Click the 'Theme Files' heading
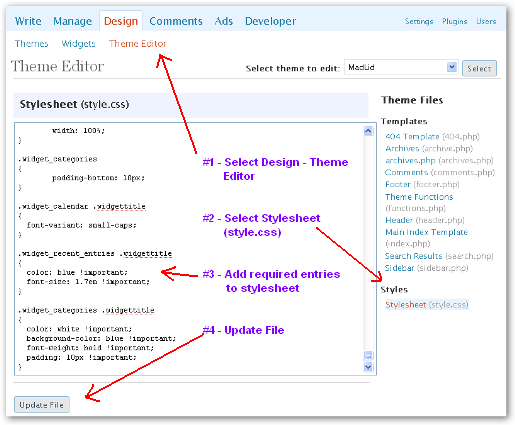515x425 pixels. coord(412,100)
